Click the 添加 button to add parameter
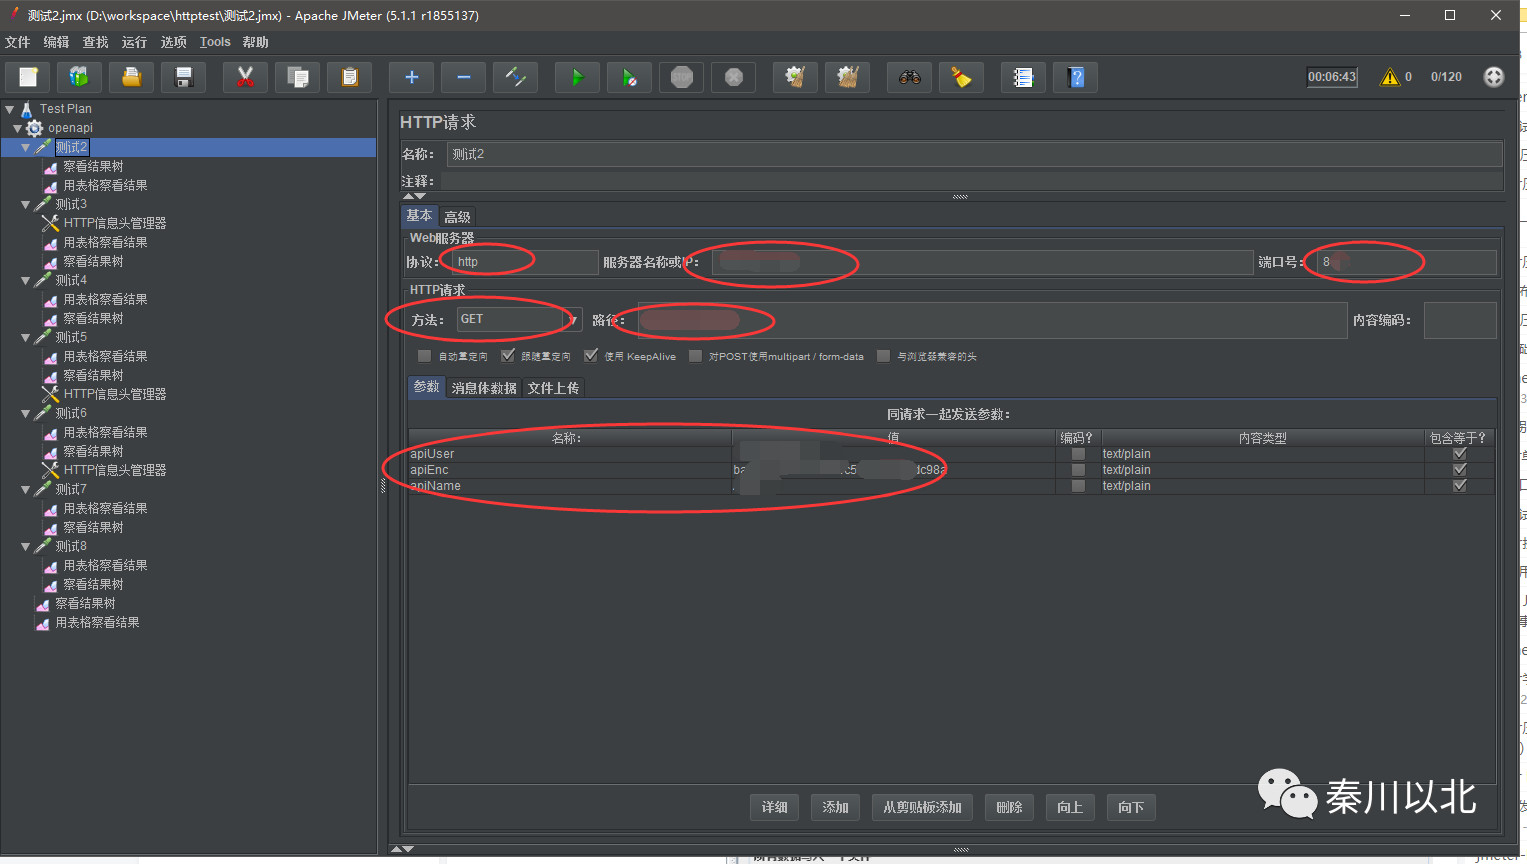 (835, 807)
